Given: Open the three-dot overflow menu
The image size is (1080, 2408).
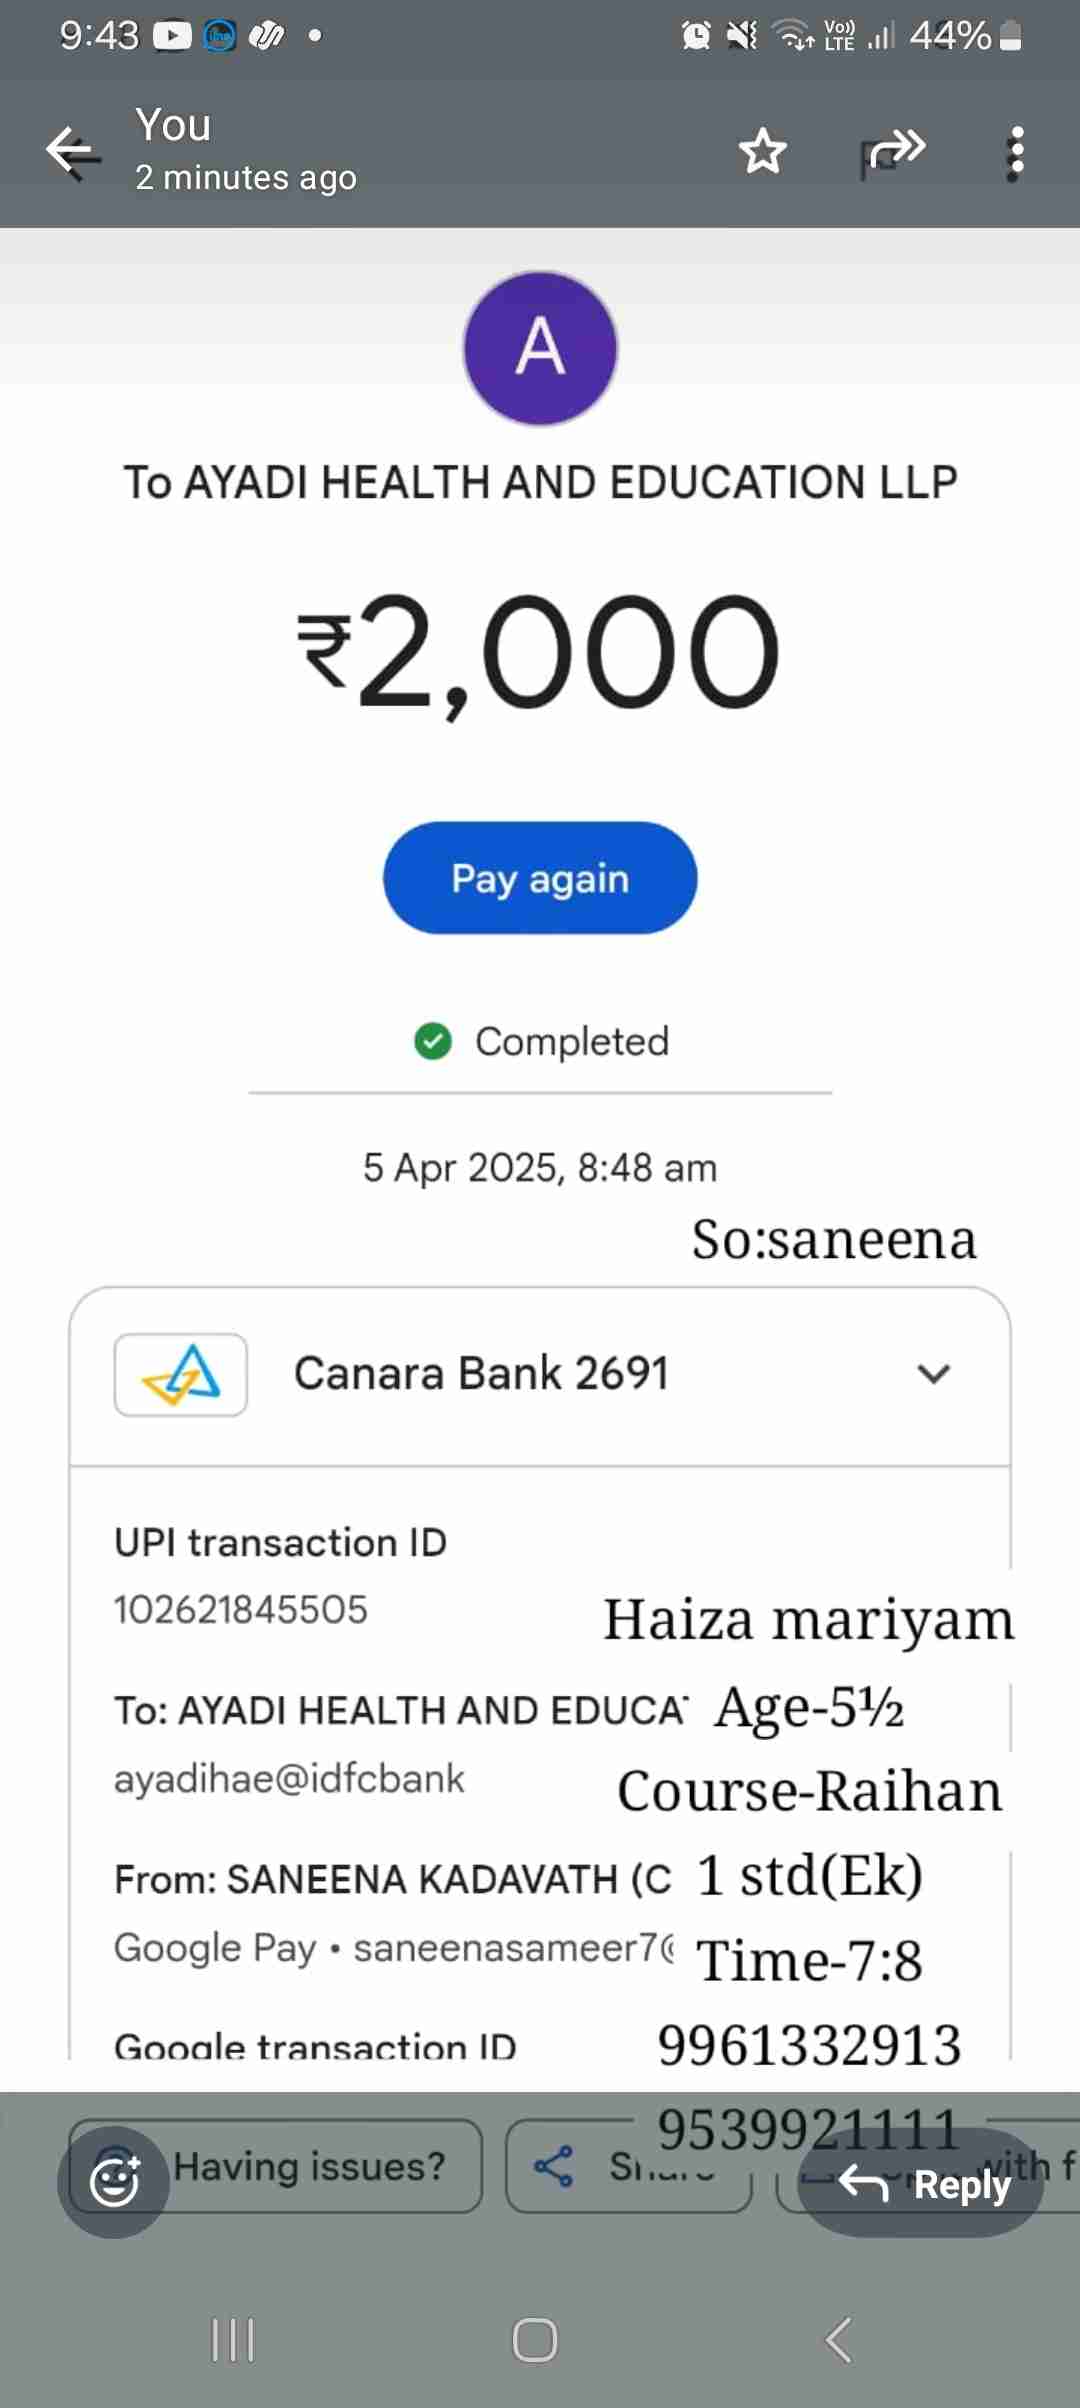Looking at the screenshot, I should [x=1016, y=153].
